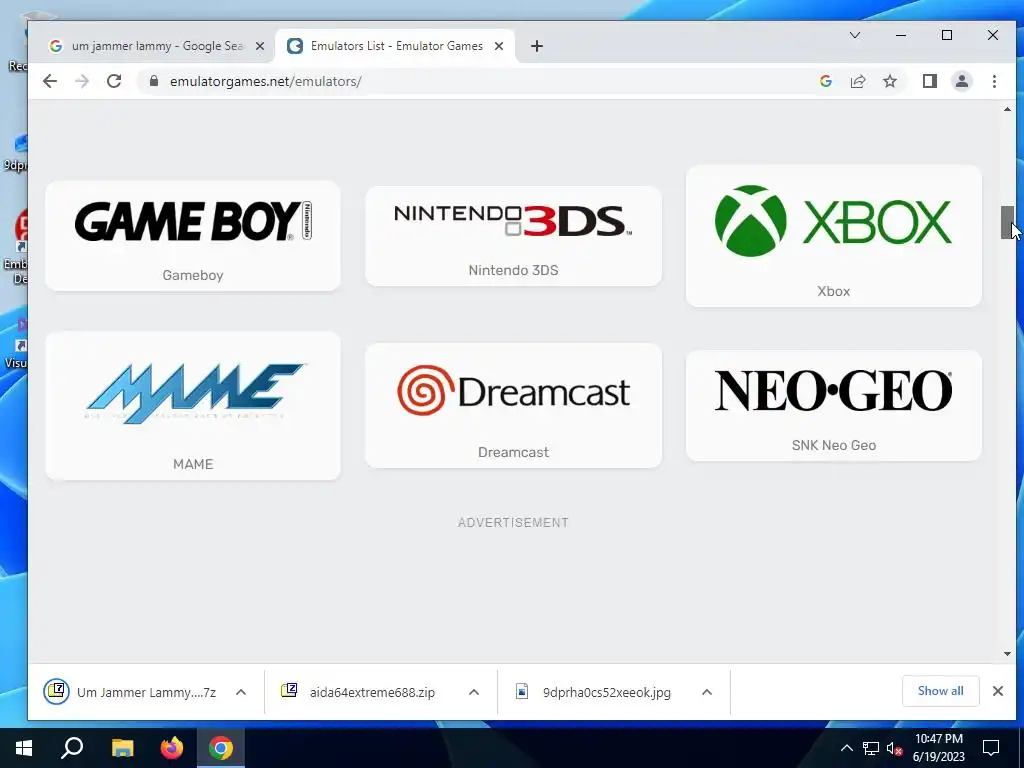This screenshot has width=1024, height=768.
Task: Click the Chrome taskbar icon
Action: coord(221,748)
